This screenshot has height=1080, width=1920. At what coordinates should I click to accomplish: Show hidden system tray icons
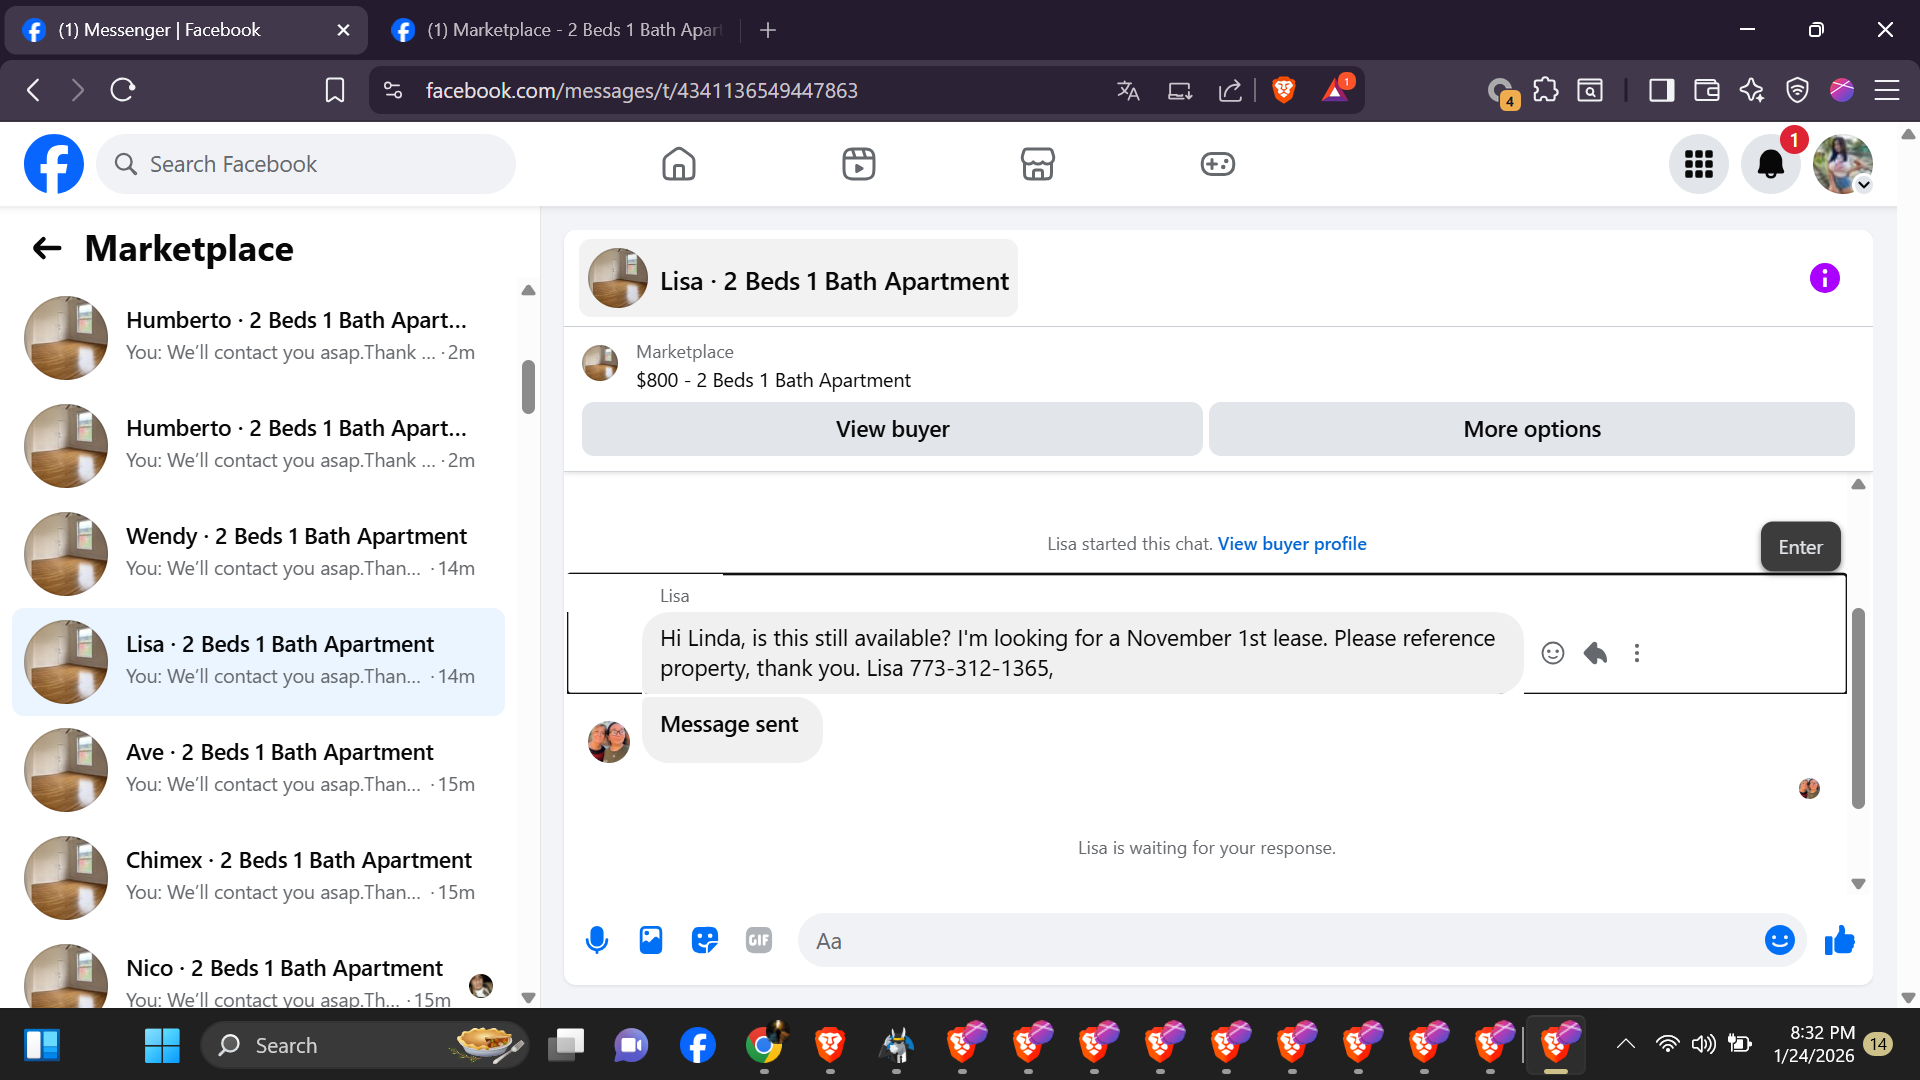click(1626, 1044)
